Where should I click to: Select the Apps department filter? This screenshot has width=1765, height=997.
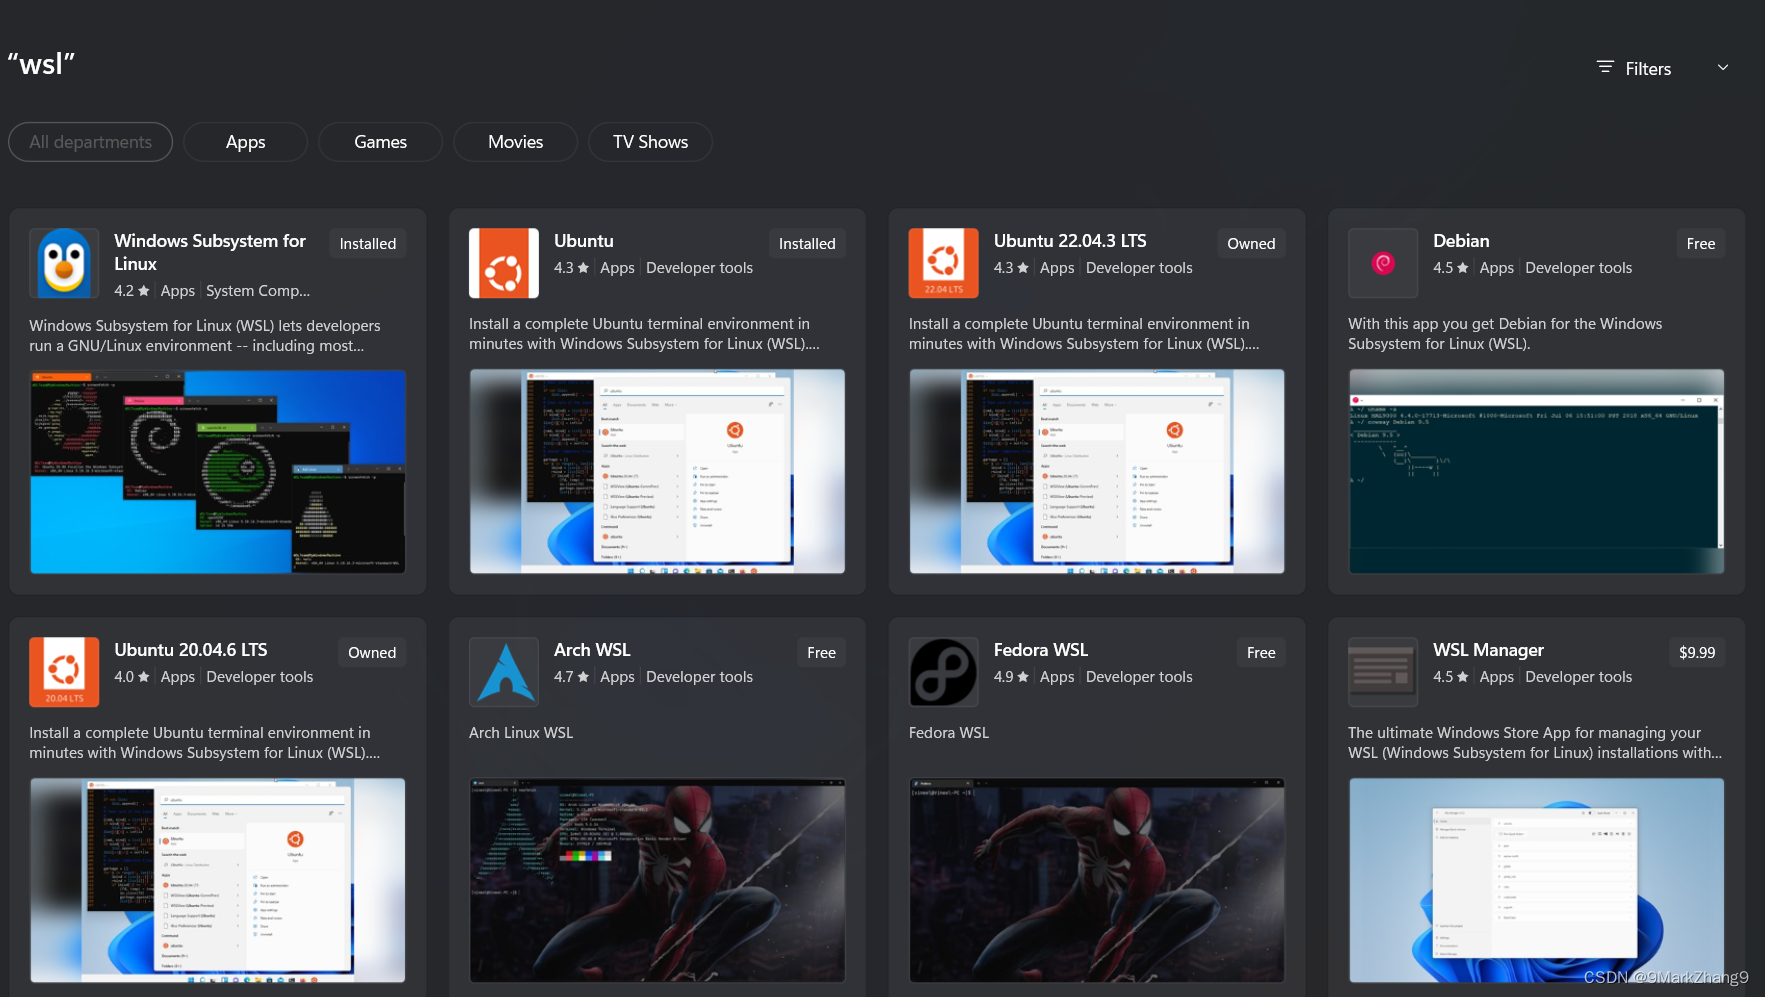[245, 142]
